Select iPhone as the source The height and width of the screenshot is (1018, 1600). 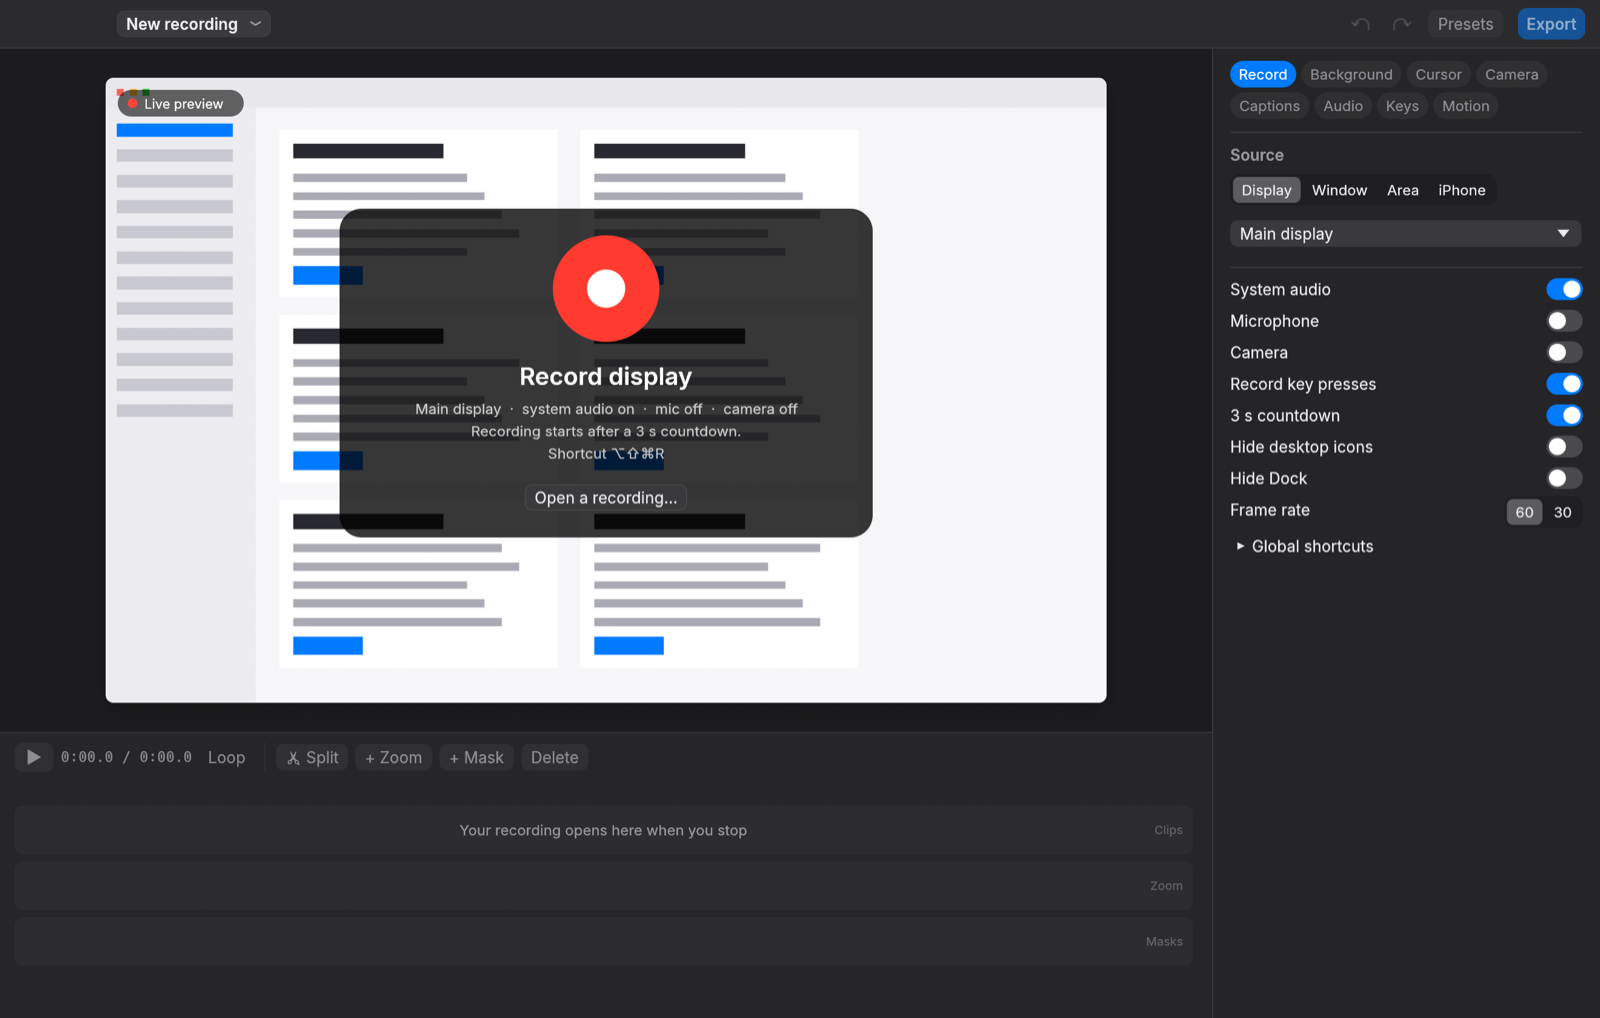pos(1461,190)
